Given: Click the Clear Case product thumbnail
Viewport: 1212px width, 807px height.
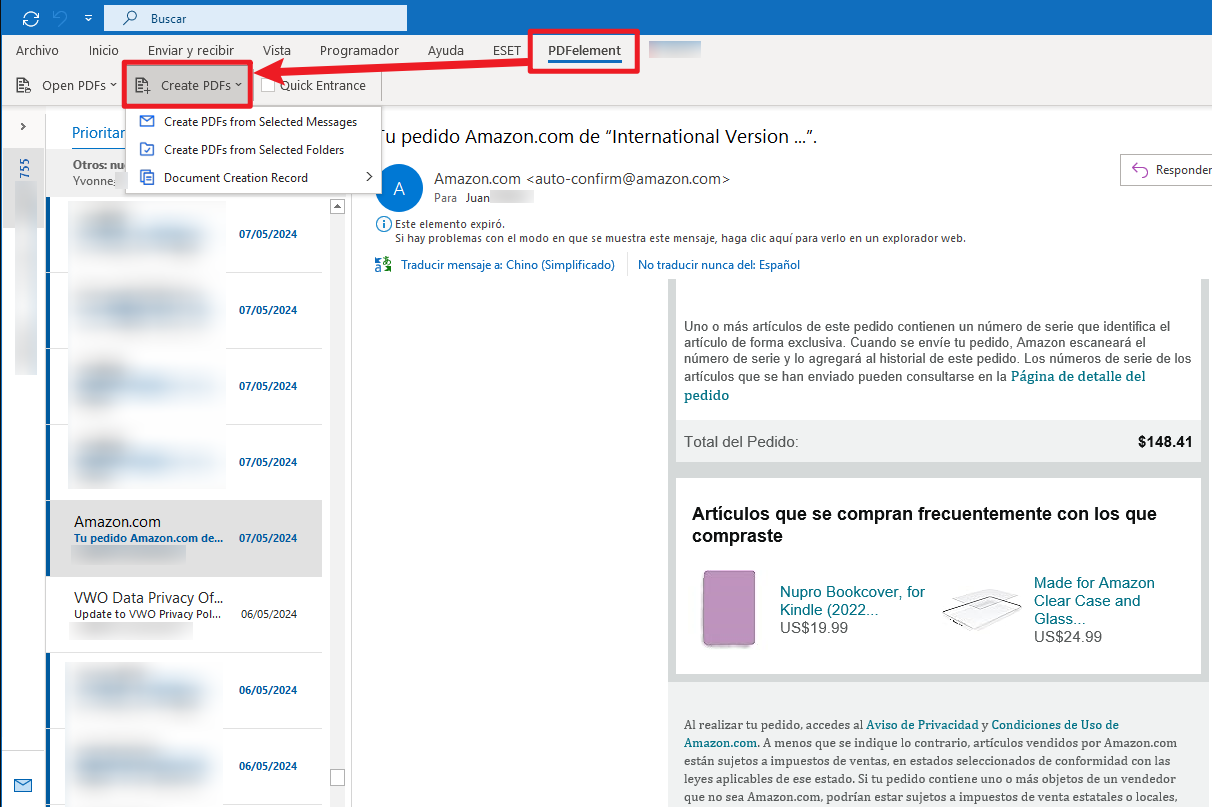Looking at the screenshot, I should tap(982, 608).
